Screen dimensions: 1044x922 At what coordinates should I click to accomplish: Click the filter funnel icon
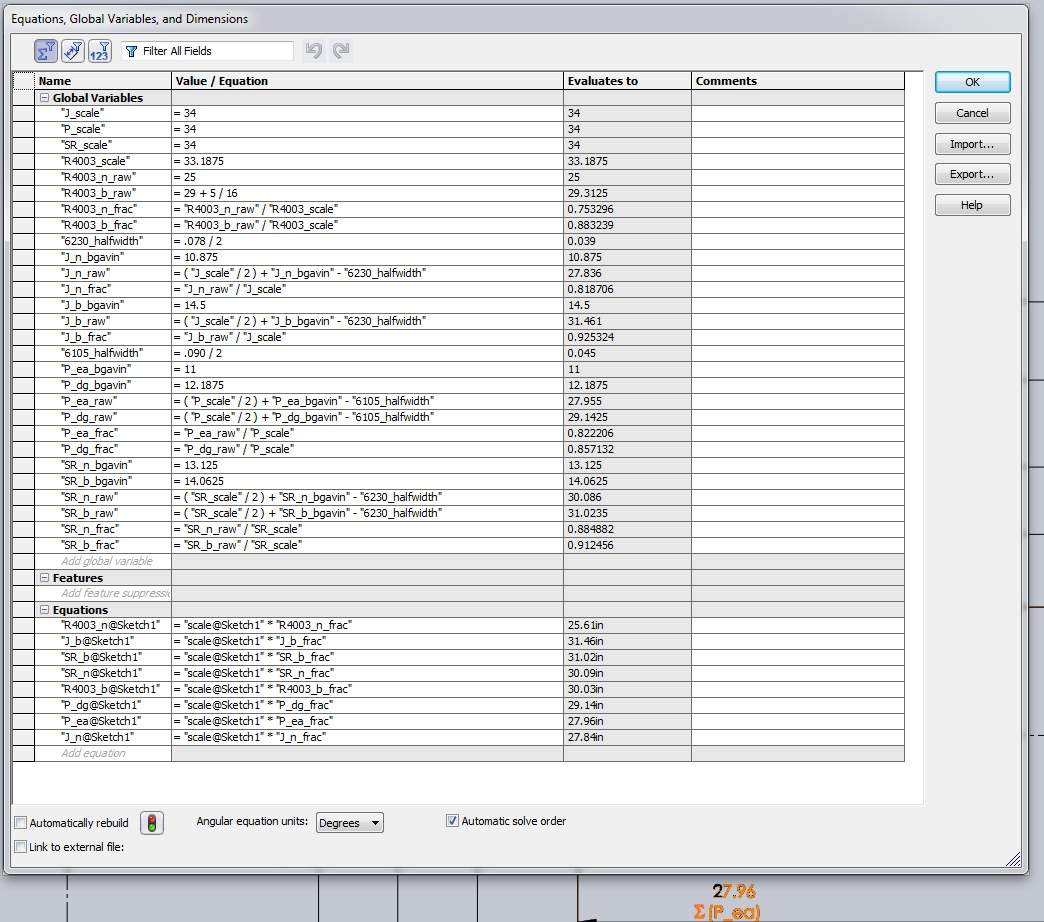[132, 51]
